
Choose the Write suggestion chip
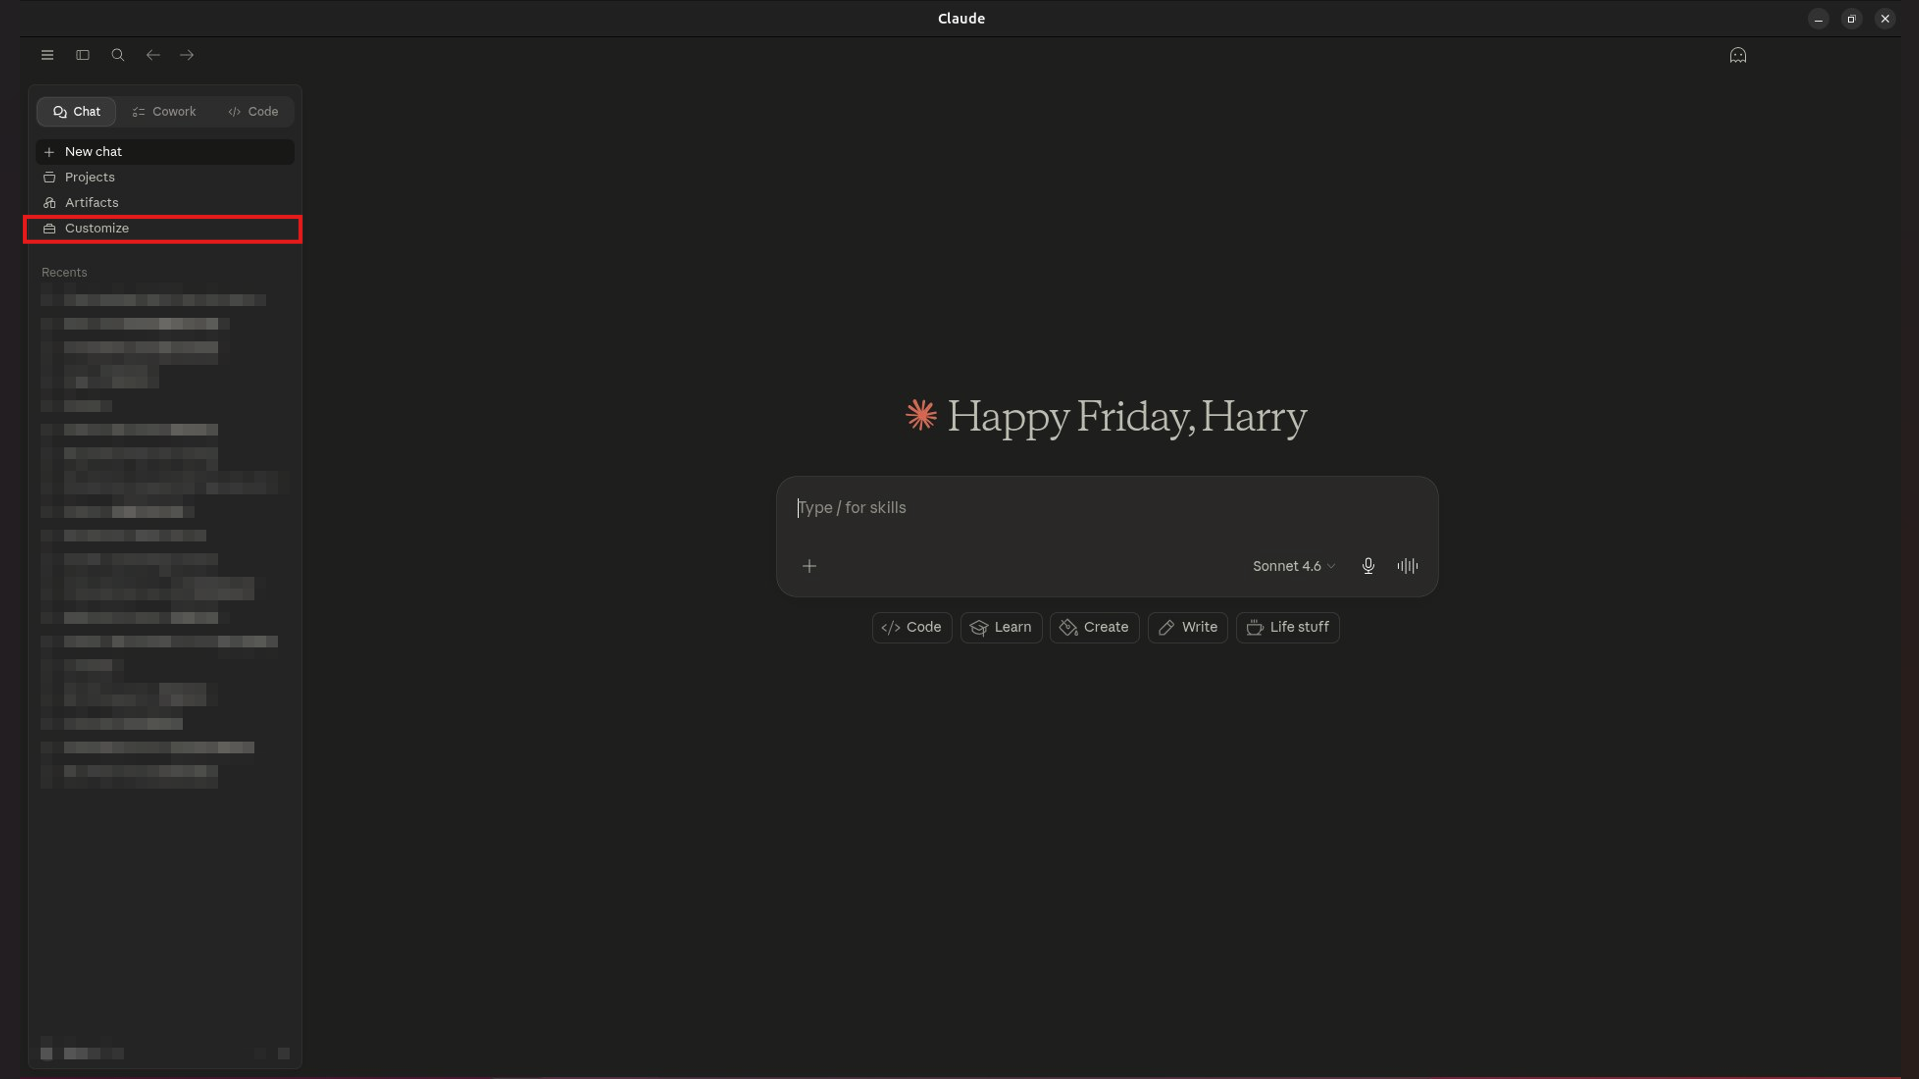coord(1188,628)
